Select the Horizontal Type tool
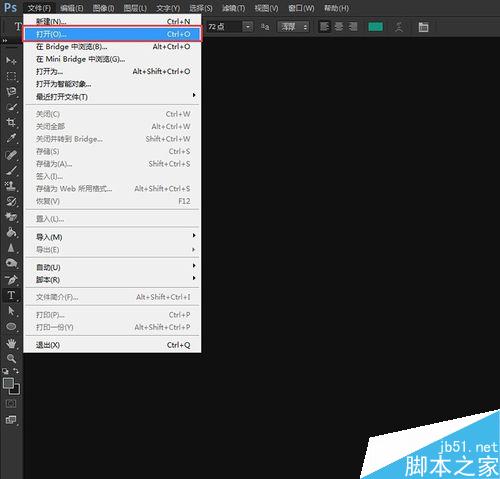This screenshot has height=479, width=500. (x=11, y=295)
